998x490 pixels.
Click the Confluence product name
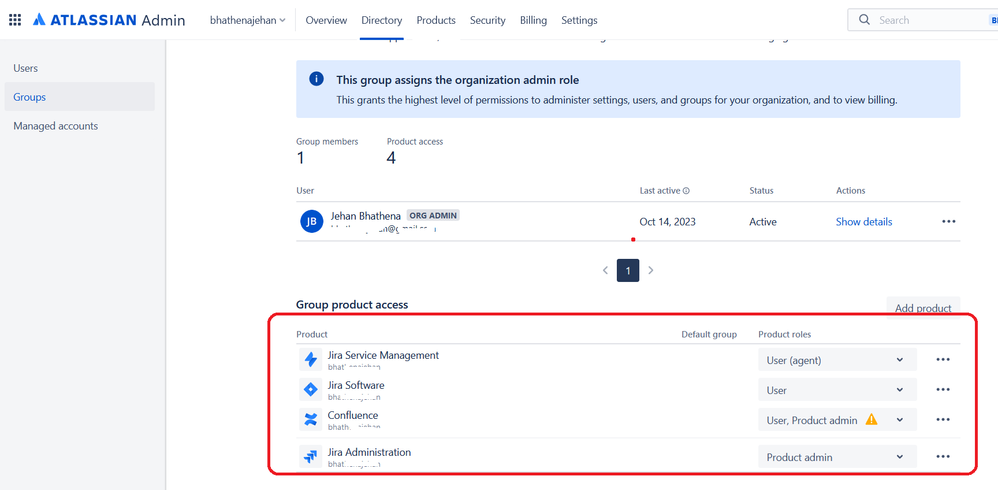point(353,415)
